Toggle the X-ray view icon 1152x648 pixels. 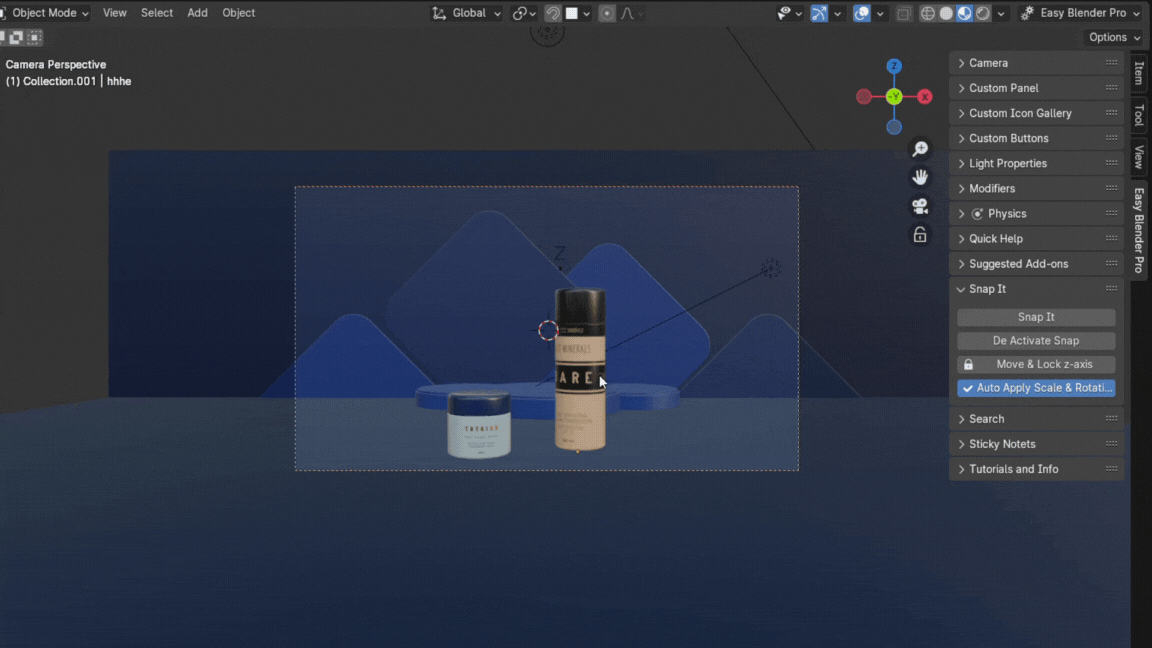[x=904, y=13]
